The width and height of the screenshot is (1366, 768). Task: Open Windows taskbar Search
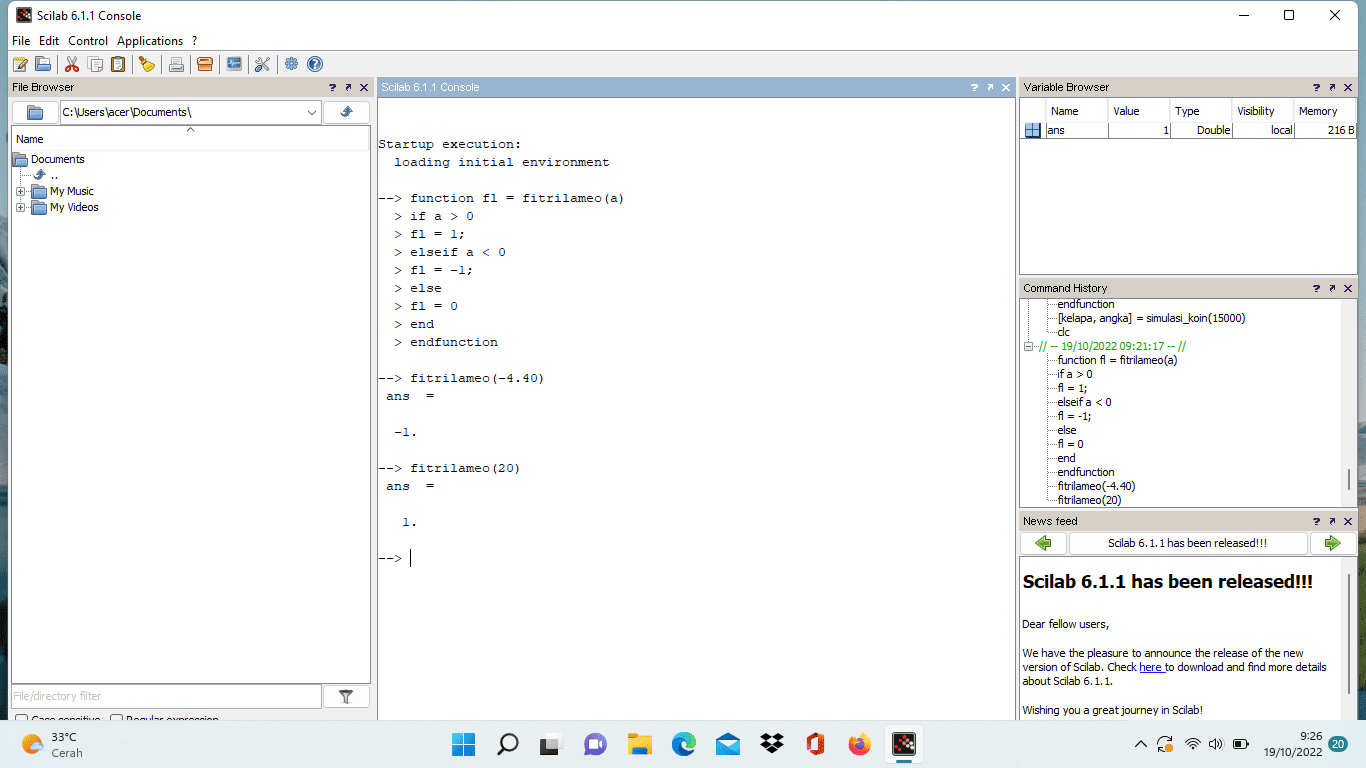point(507,744)
